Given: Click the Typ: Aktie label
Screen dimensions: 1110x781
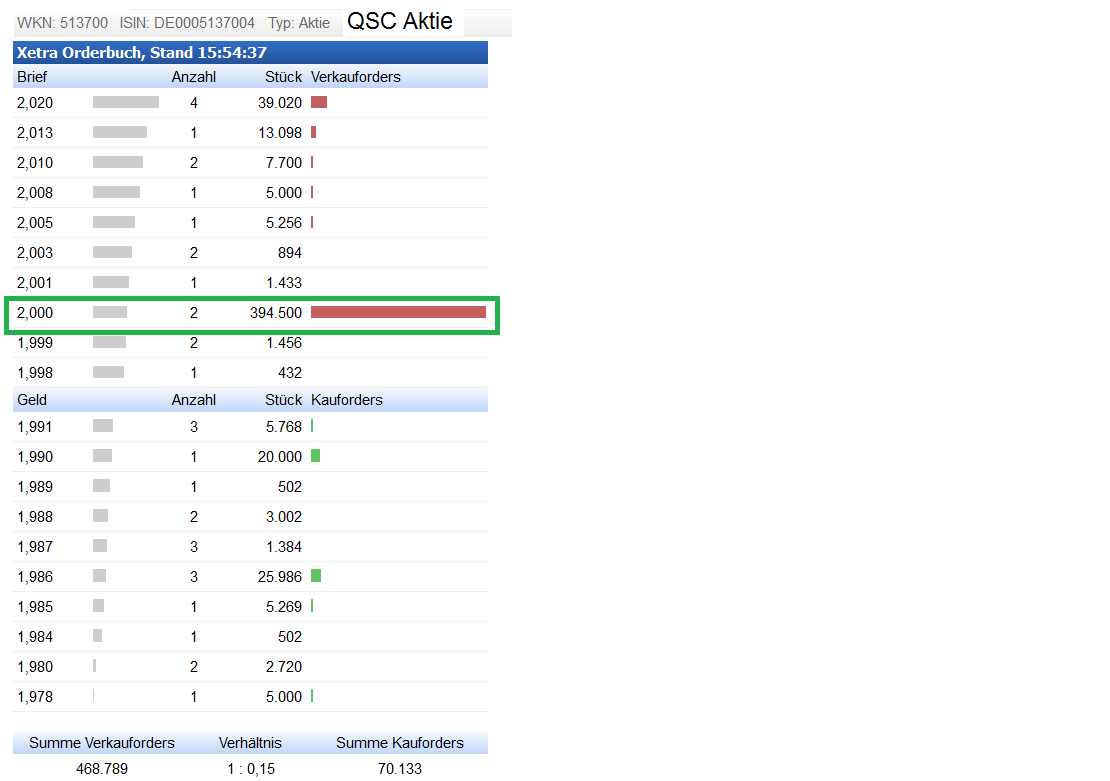Looking at the screenshot, I should click(x=299, y=23).
